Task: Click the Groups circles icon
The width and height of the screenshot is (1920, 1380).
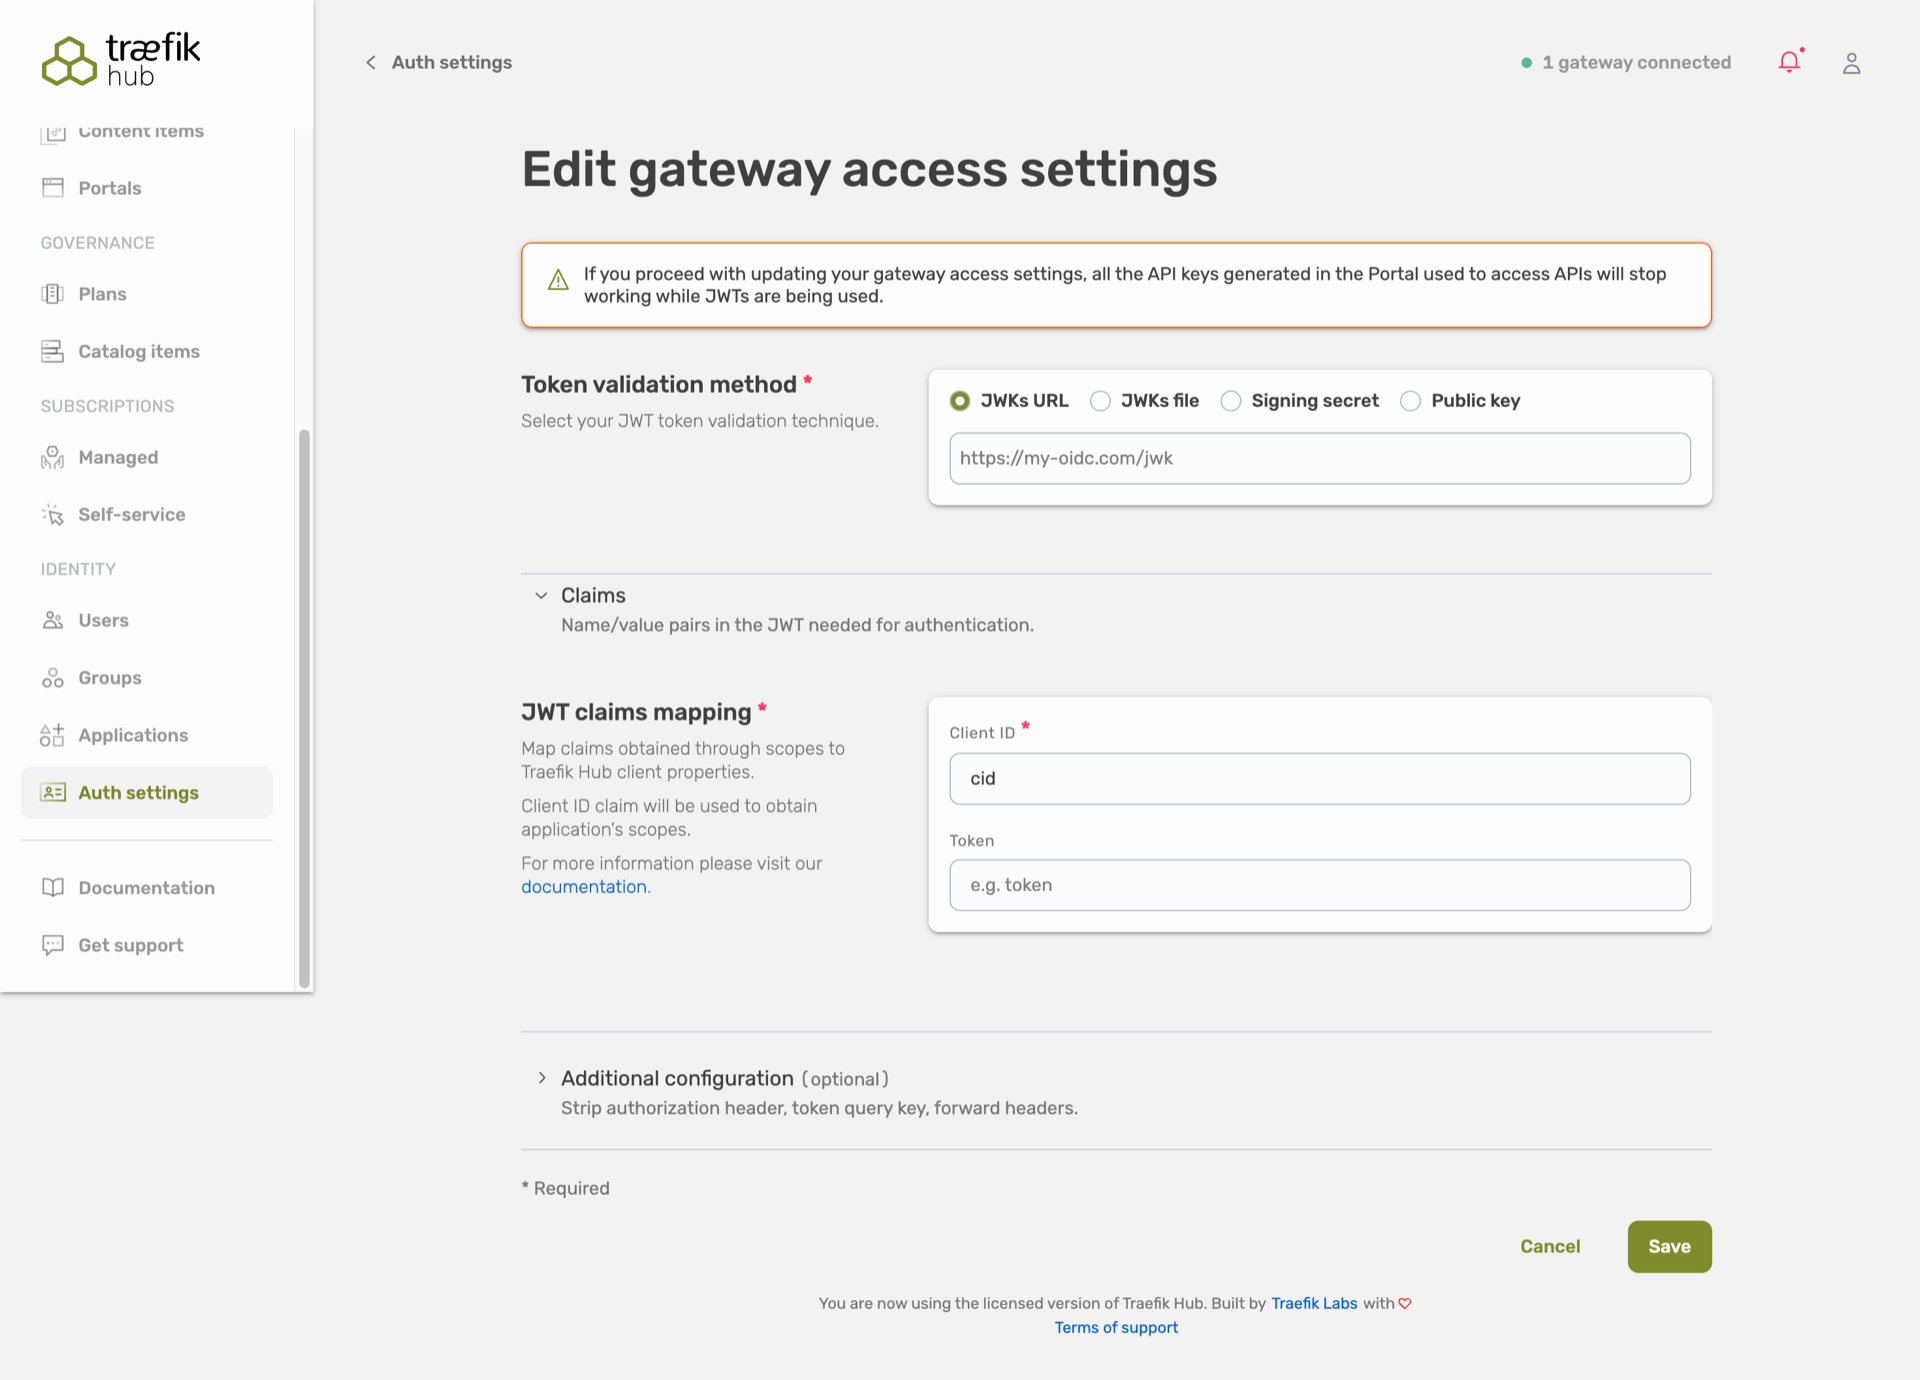Action: pyautogui.click(x=53, y=678)
